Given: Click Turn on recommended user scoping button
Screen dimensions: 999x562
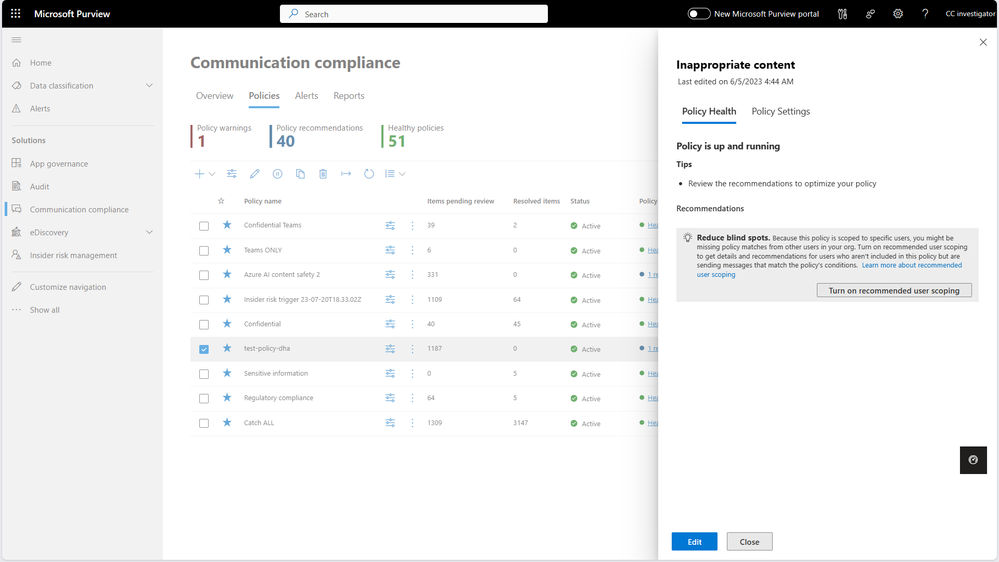Looking at the screenshot, I should [x=894, y=291].
